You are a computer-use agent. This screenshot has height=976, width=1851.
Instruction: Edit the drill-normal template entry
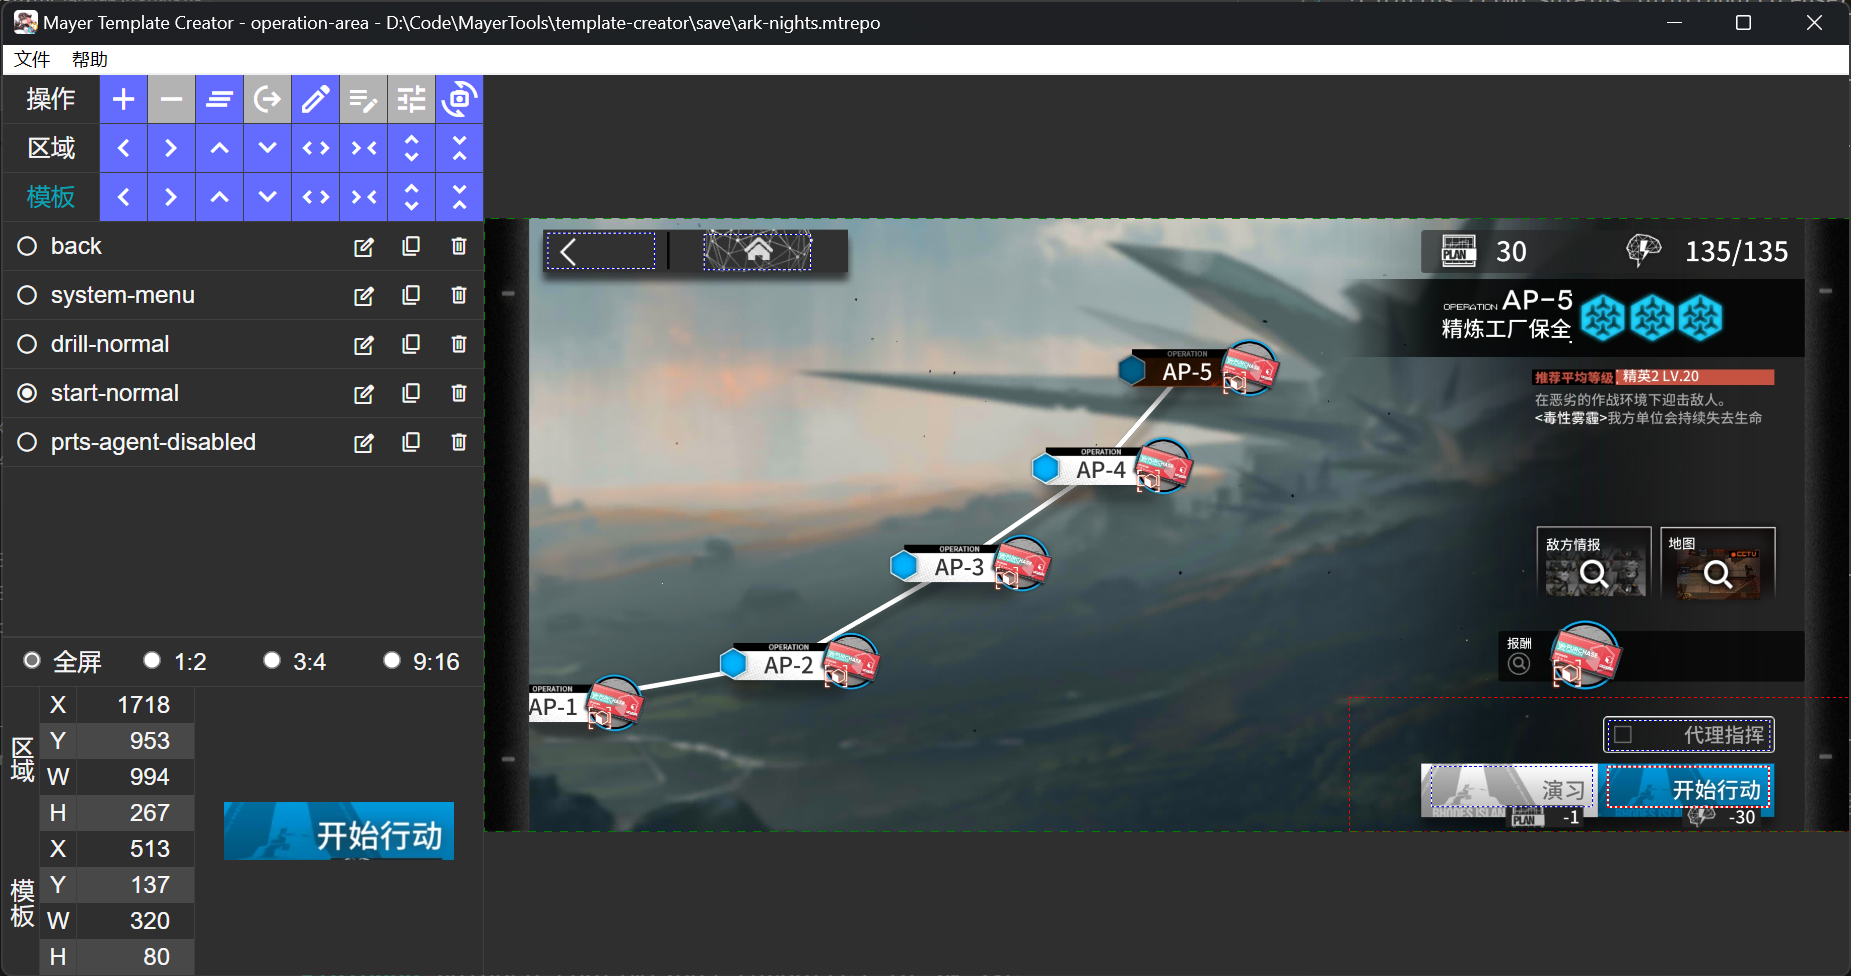pos(364,345)
